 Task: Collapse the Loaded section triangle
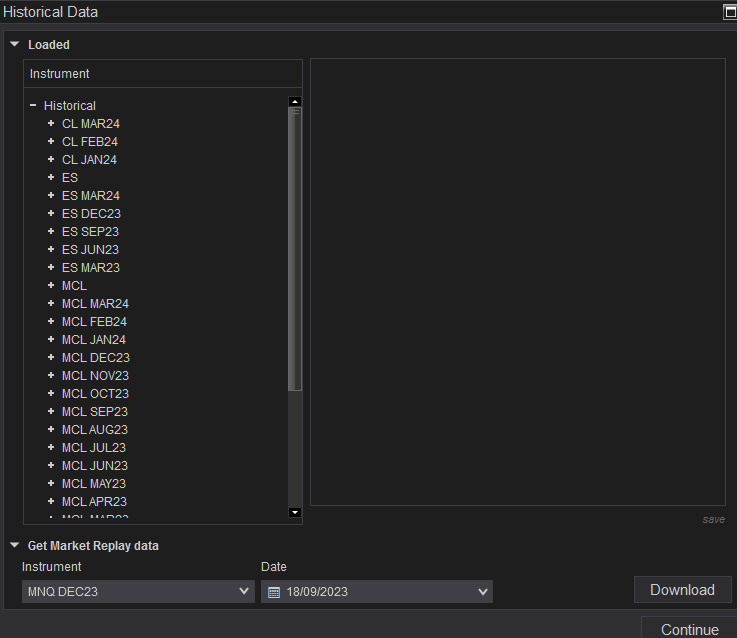coord(15,44)
